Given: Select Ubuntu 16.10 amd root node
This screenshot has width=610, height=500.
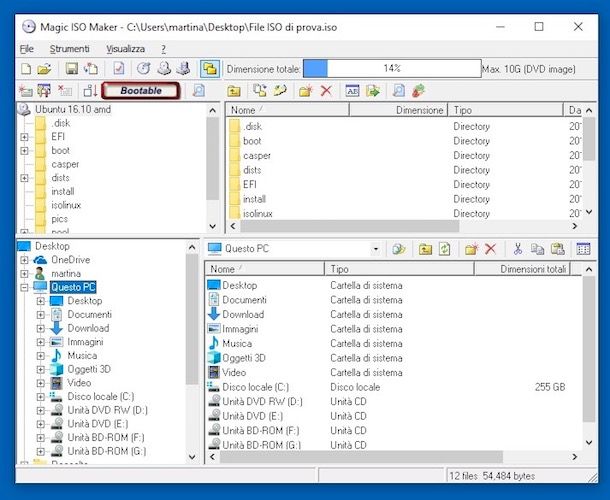Looking at the screenshot, I should click(x=73, y=109).
